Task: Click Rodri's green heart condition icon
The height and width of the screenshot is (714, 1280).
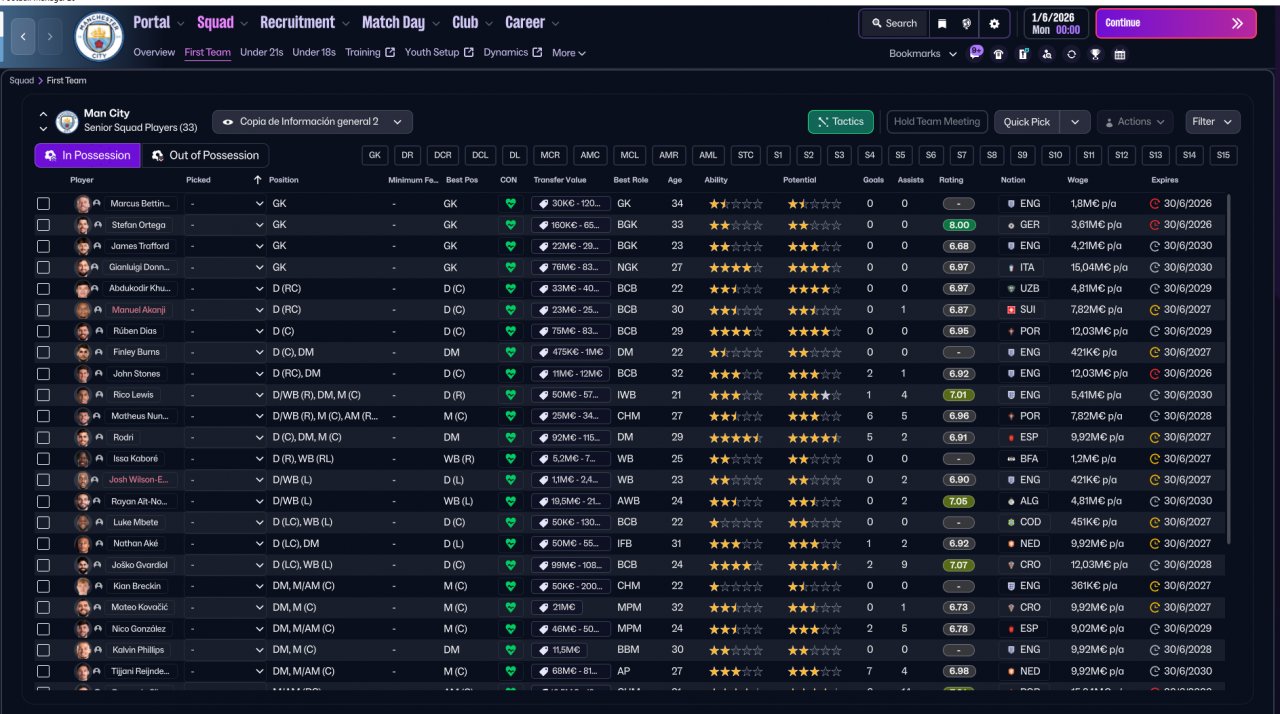Action: (x=510, y=437)
